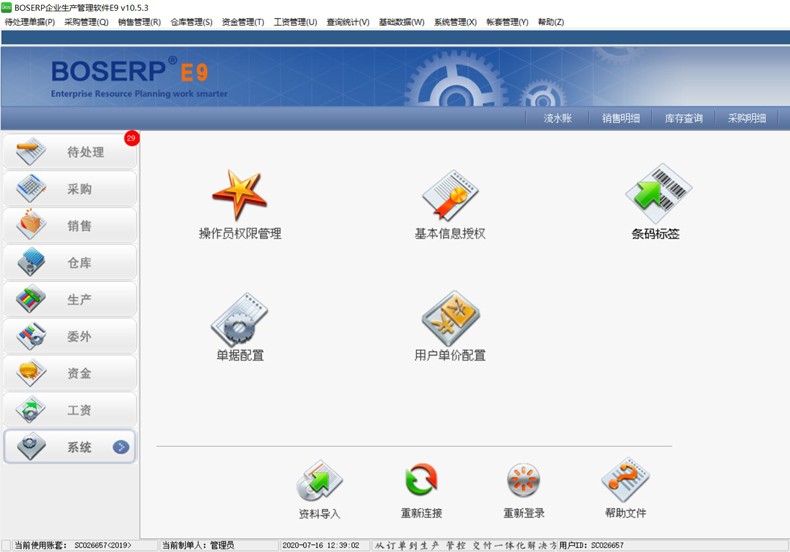
Task: Click the 库存查询 shortcut button
Action: click(x=684, y=118)
